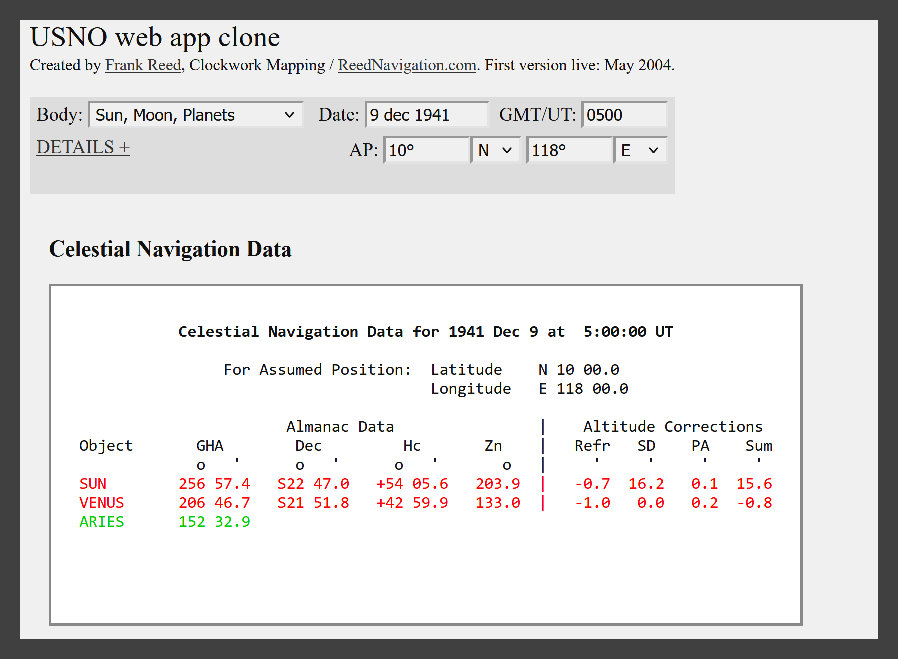The image size is (898, 659).
Task: Select the longitude field showing 118°
Action: click(568, 150)
